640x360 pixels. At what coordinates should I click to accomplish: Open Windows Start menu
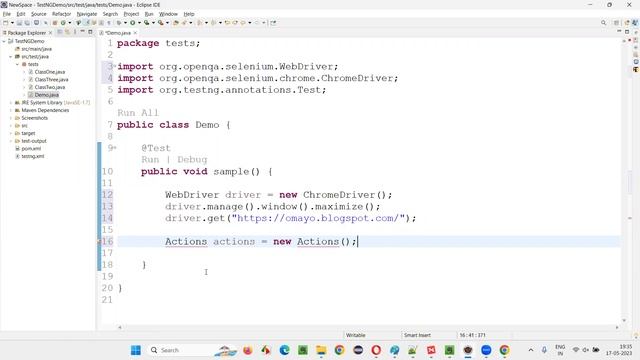pyautogui.click(x=136, y=350)
